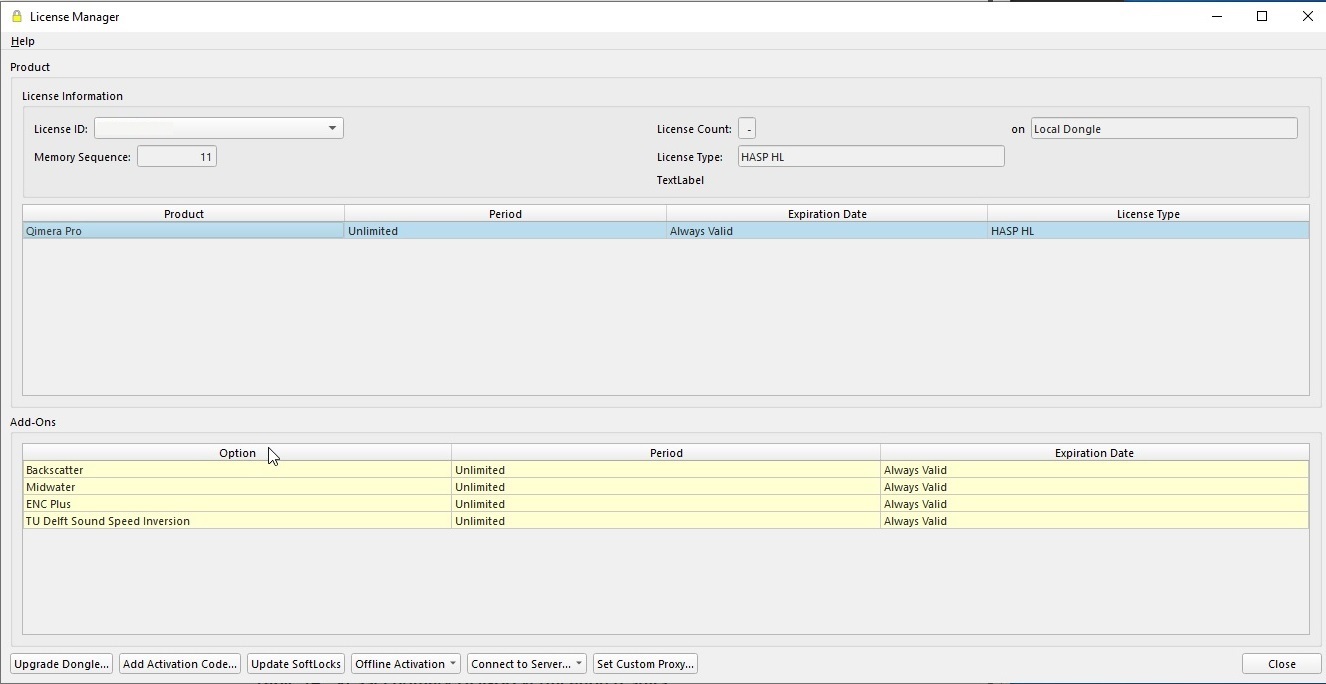
Task: Click the Upgrade Dongle button
Action: click(x=61, y=664)
